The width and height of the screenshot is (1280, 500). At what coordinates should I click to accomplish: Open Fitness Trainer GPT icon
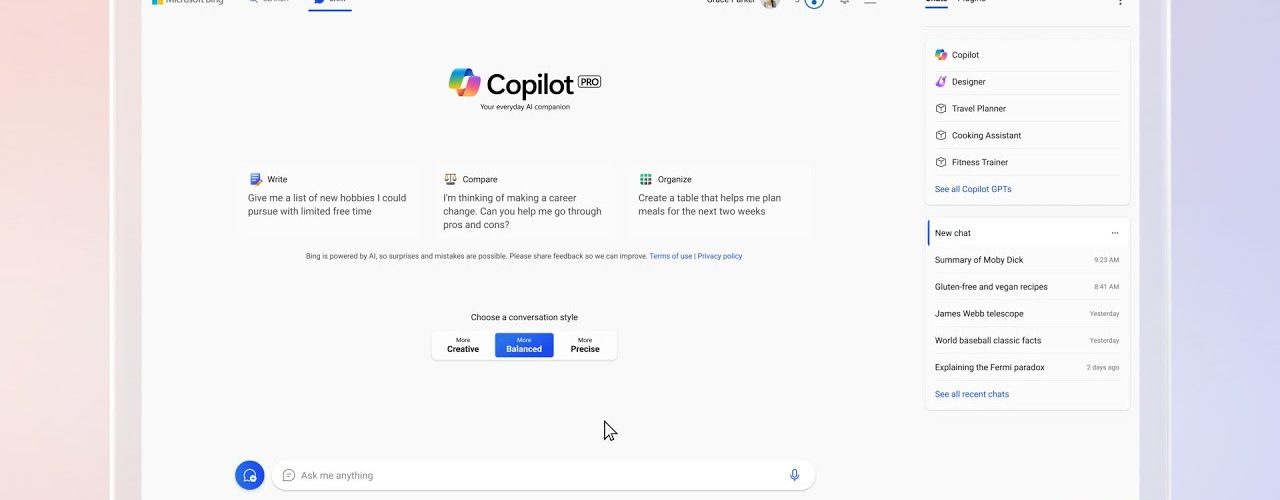tap(941, 162)
